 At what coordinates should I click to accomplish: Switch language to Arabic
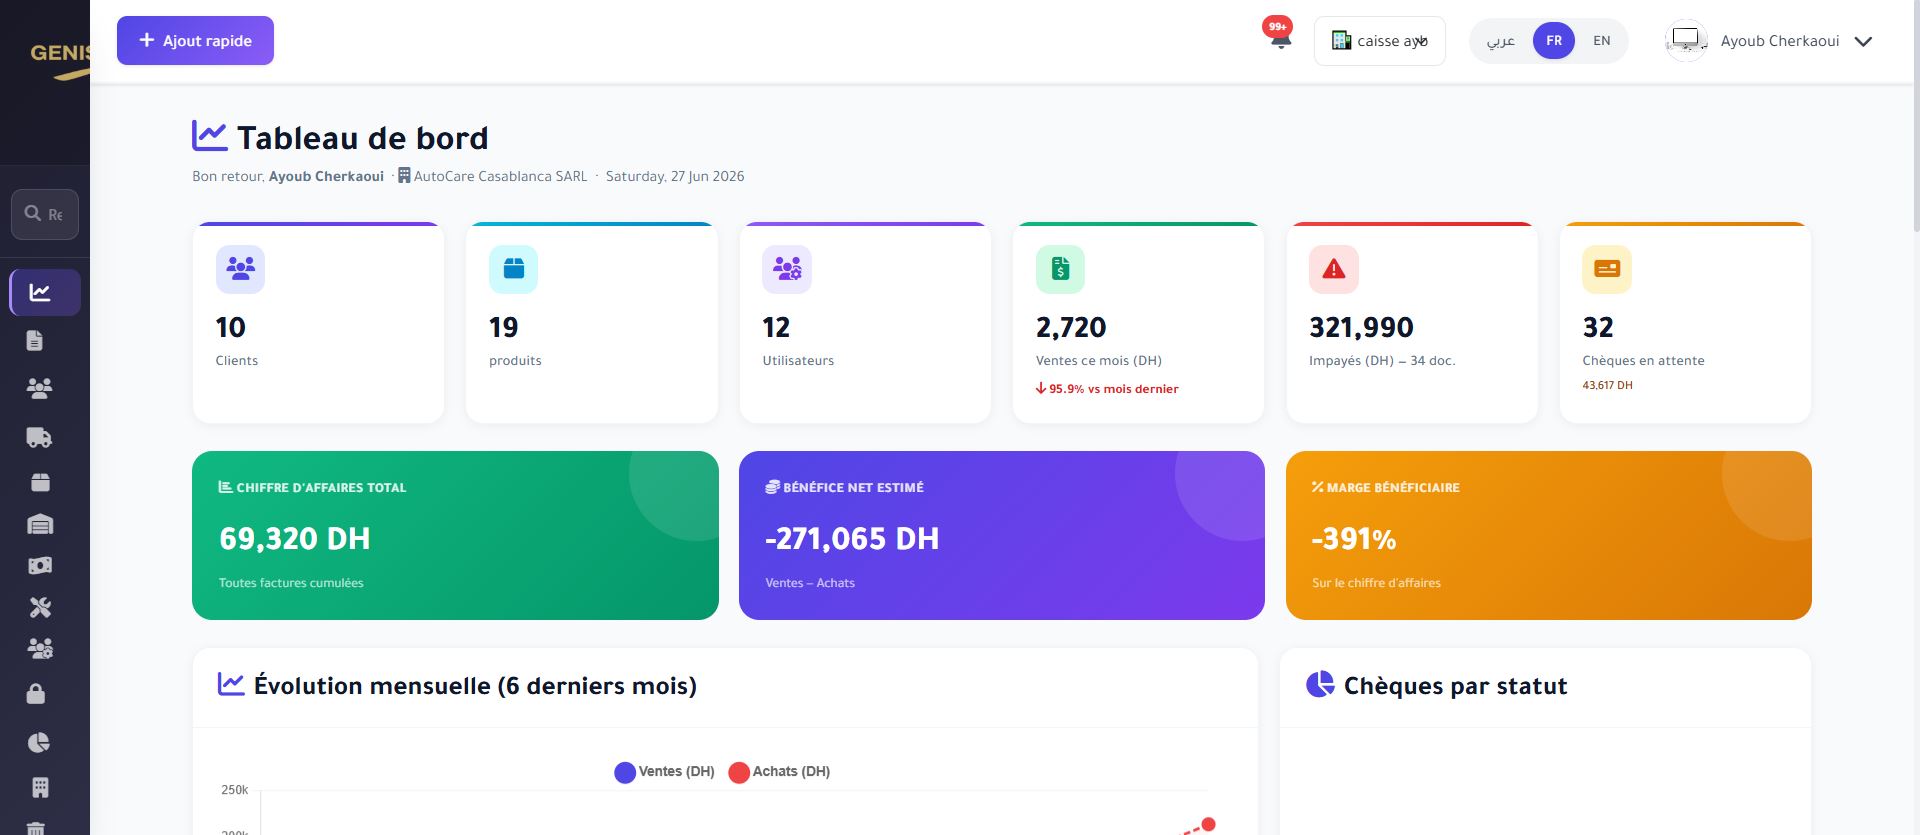(x=1500, y=41)
